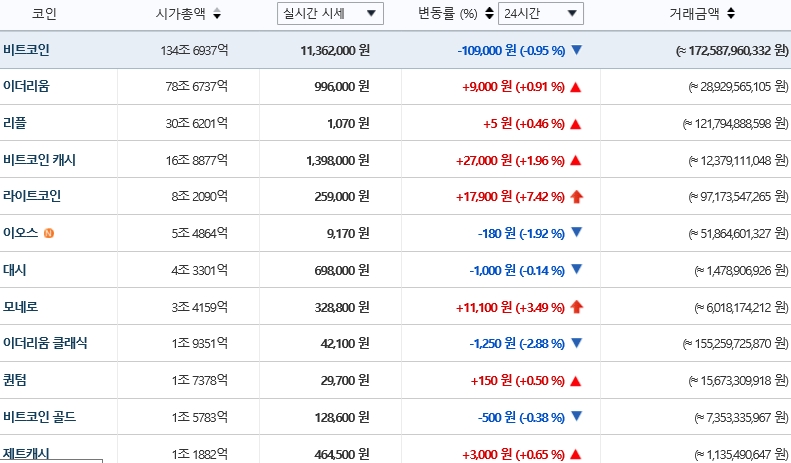Open 라이트코인 coin link
791x463 pixels.
(x=32, y=196)
